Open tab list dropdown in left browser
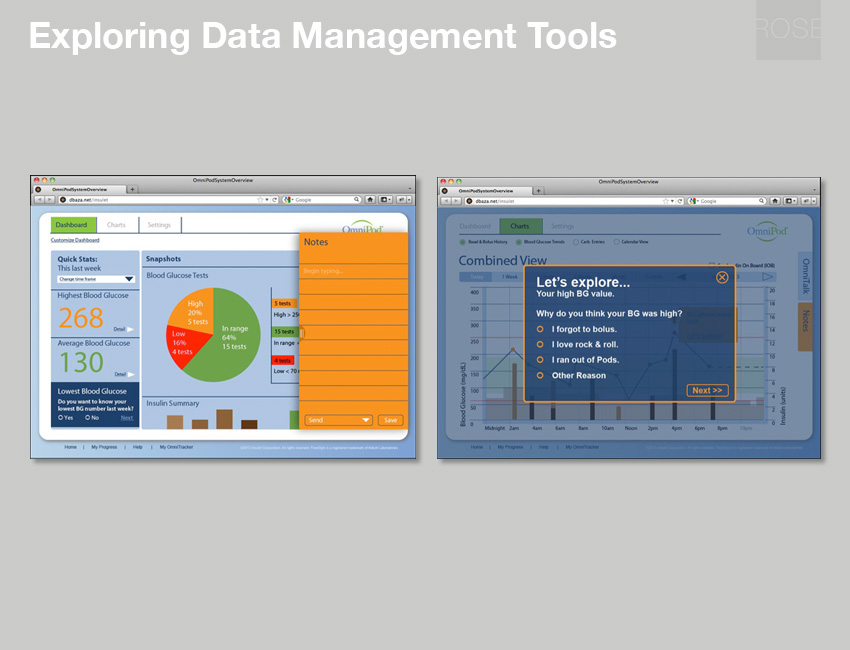Viewport: 850px width, 650px height. 410,189
